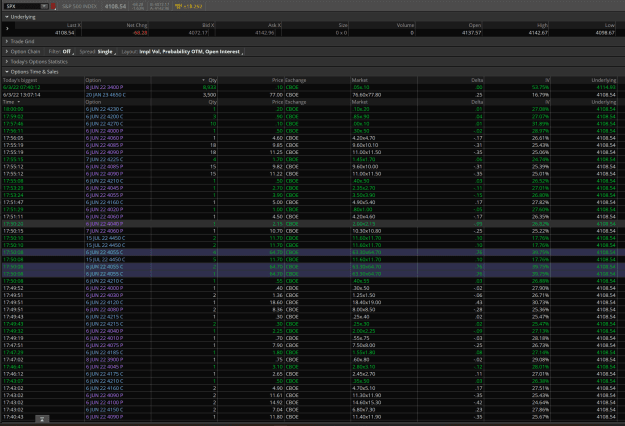This screenshot has width=625, height=426.
Task: Select the highlighted 17:50:20 trade row
Action: (x=312, y=224)
